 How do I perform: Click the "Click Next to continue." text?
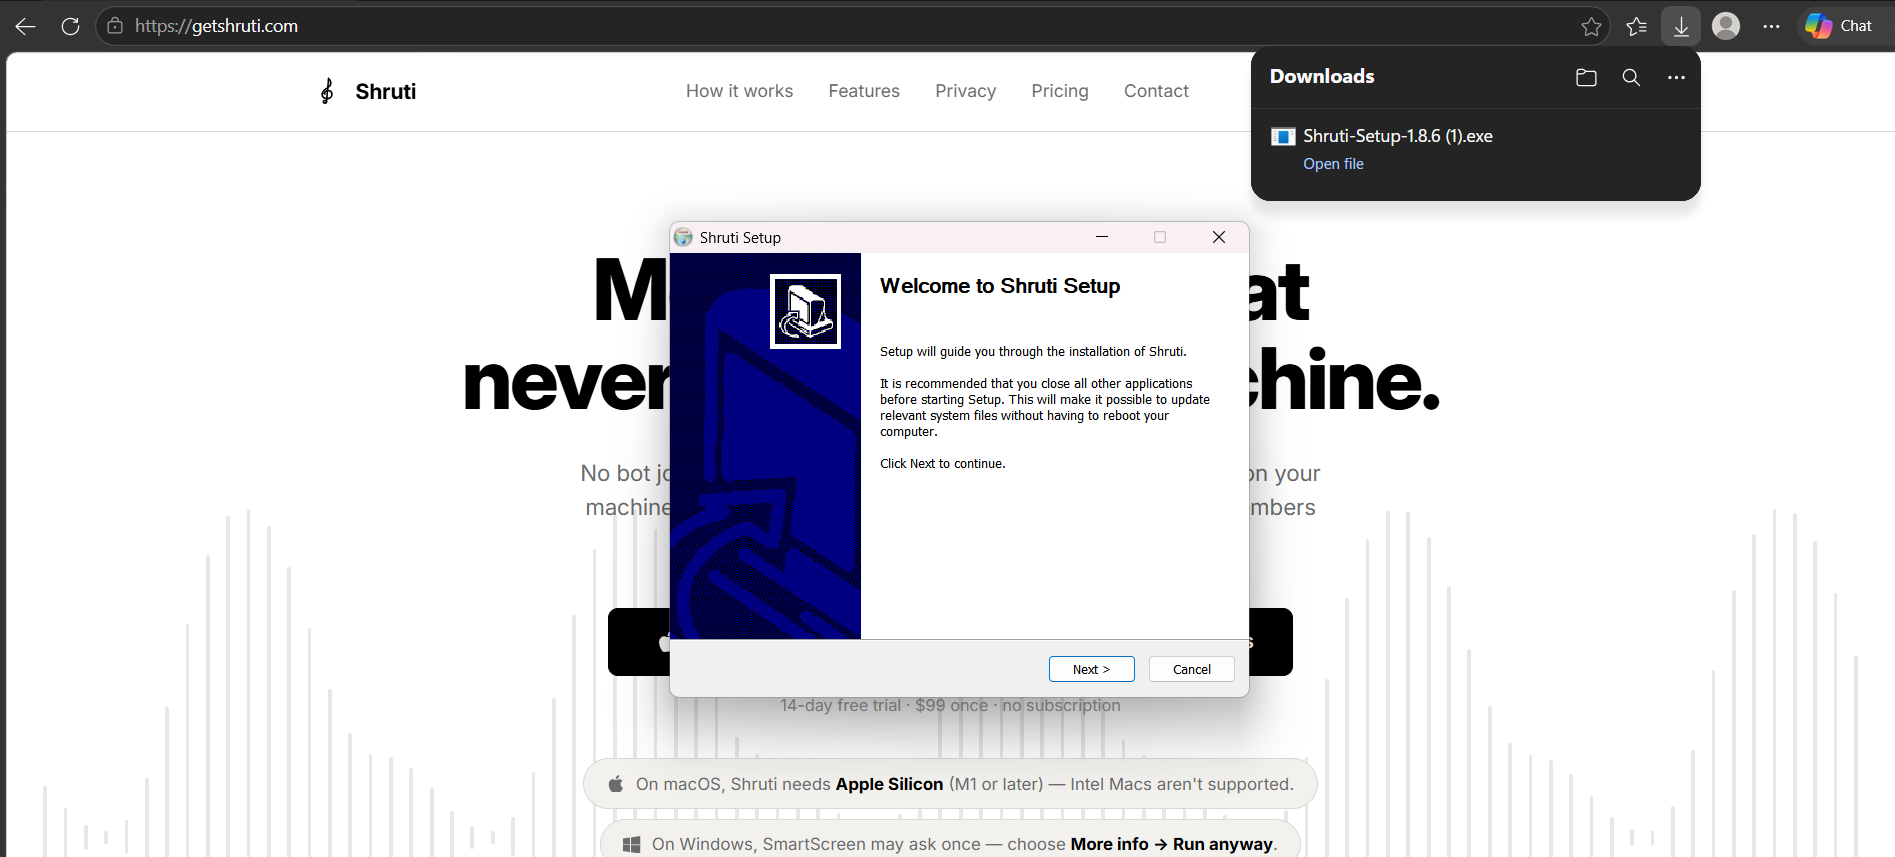943,464
